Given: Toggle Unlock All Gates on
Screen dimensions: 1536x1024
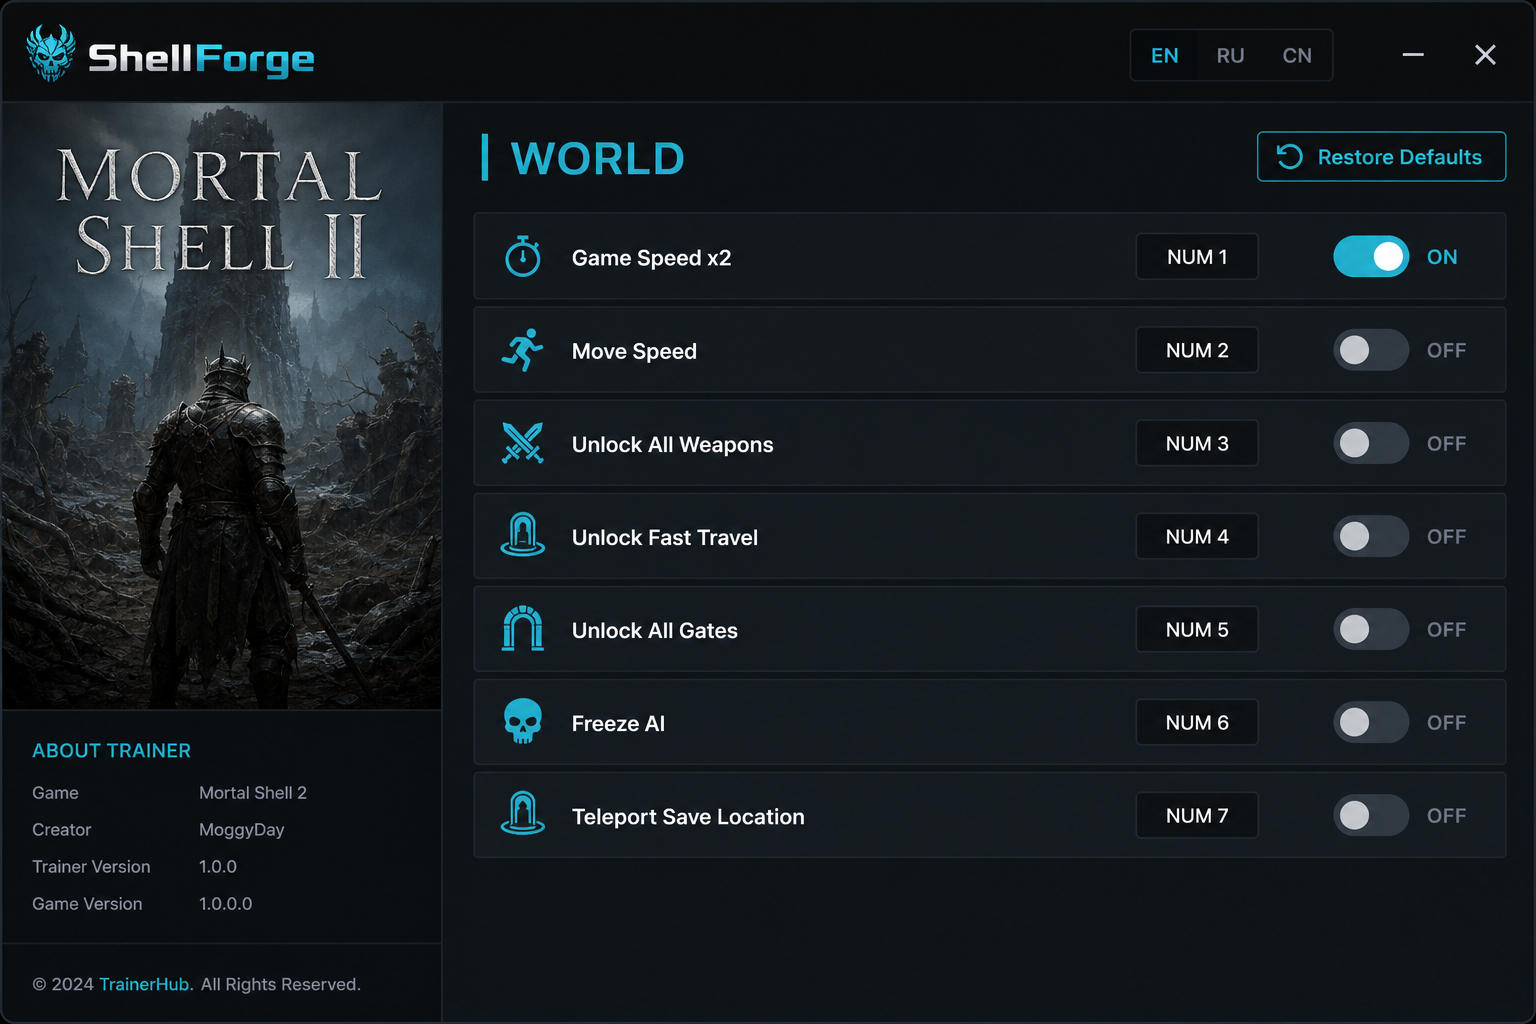Looking at the screenshot, I should pos(1371,629).
